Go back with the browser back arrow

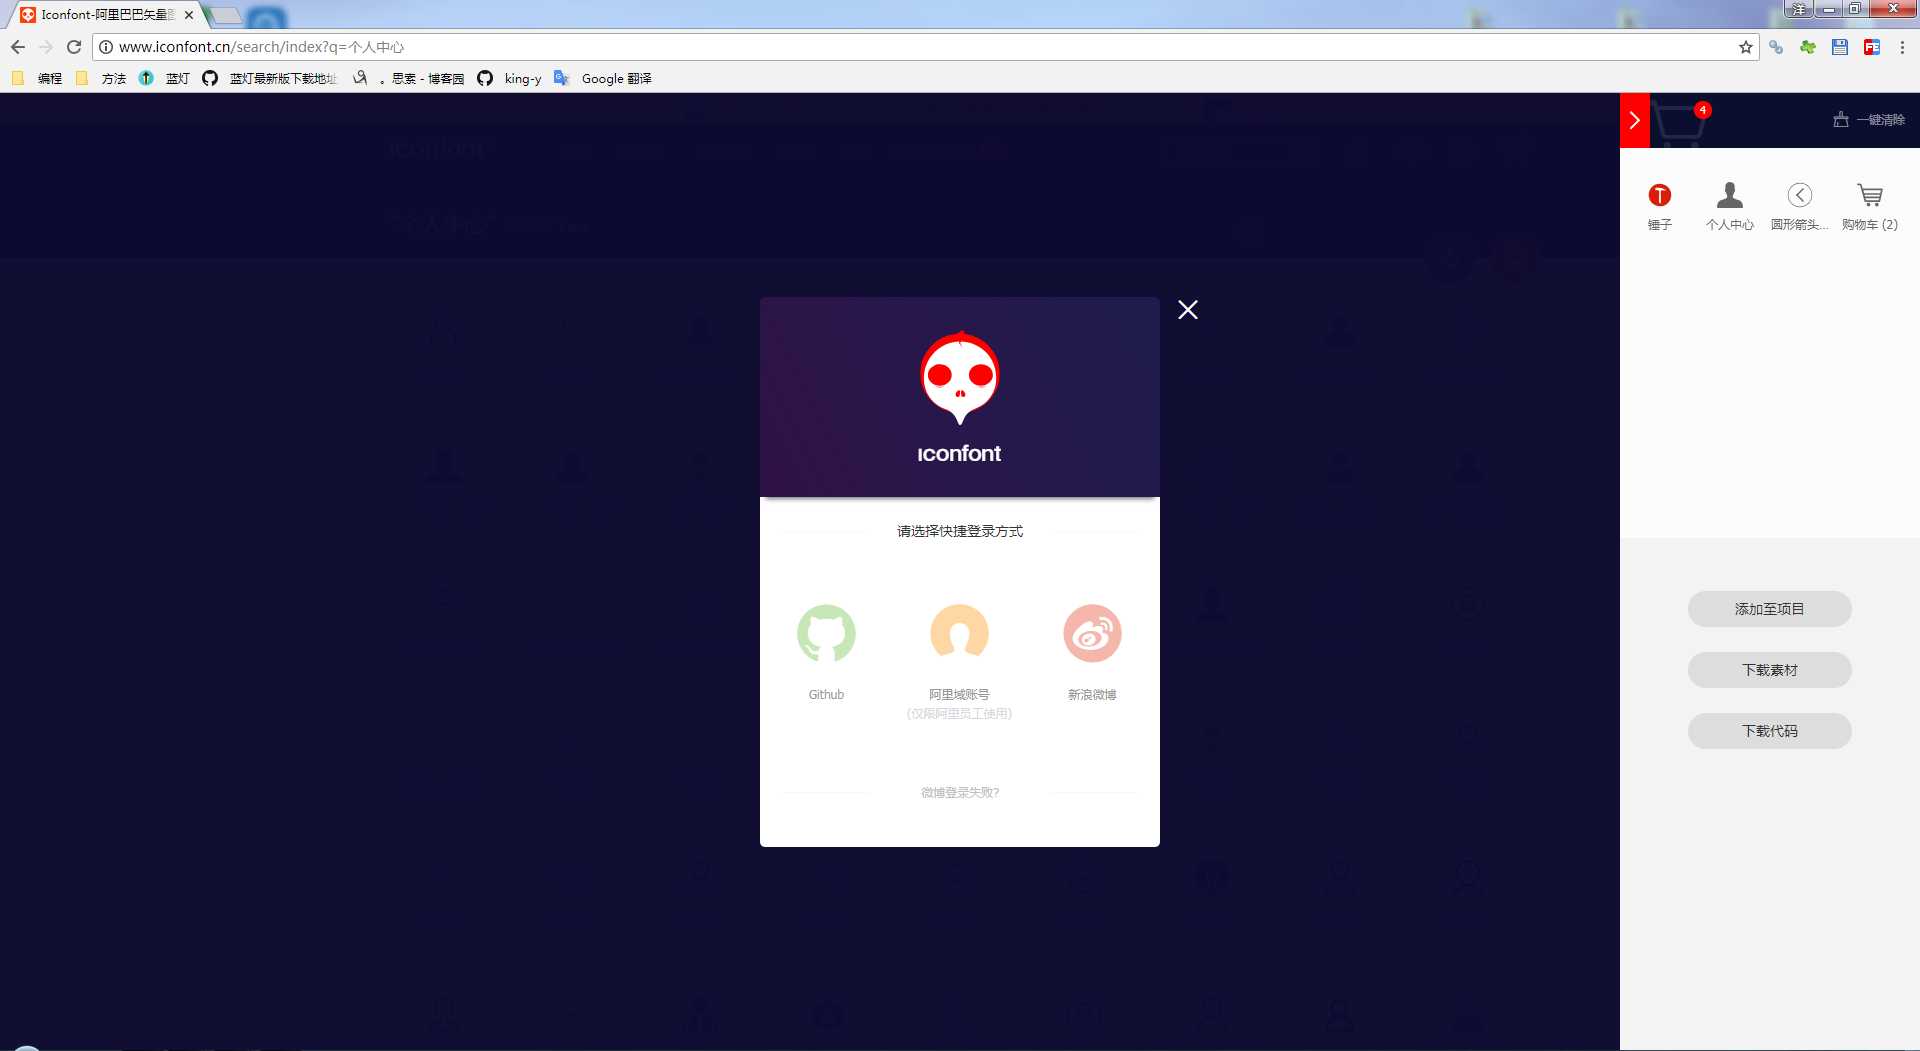18,47
